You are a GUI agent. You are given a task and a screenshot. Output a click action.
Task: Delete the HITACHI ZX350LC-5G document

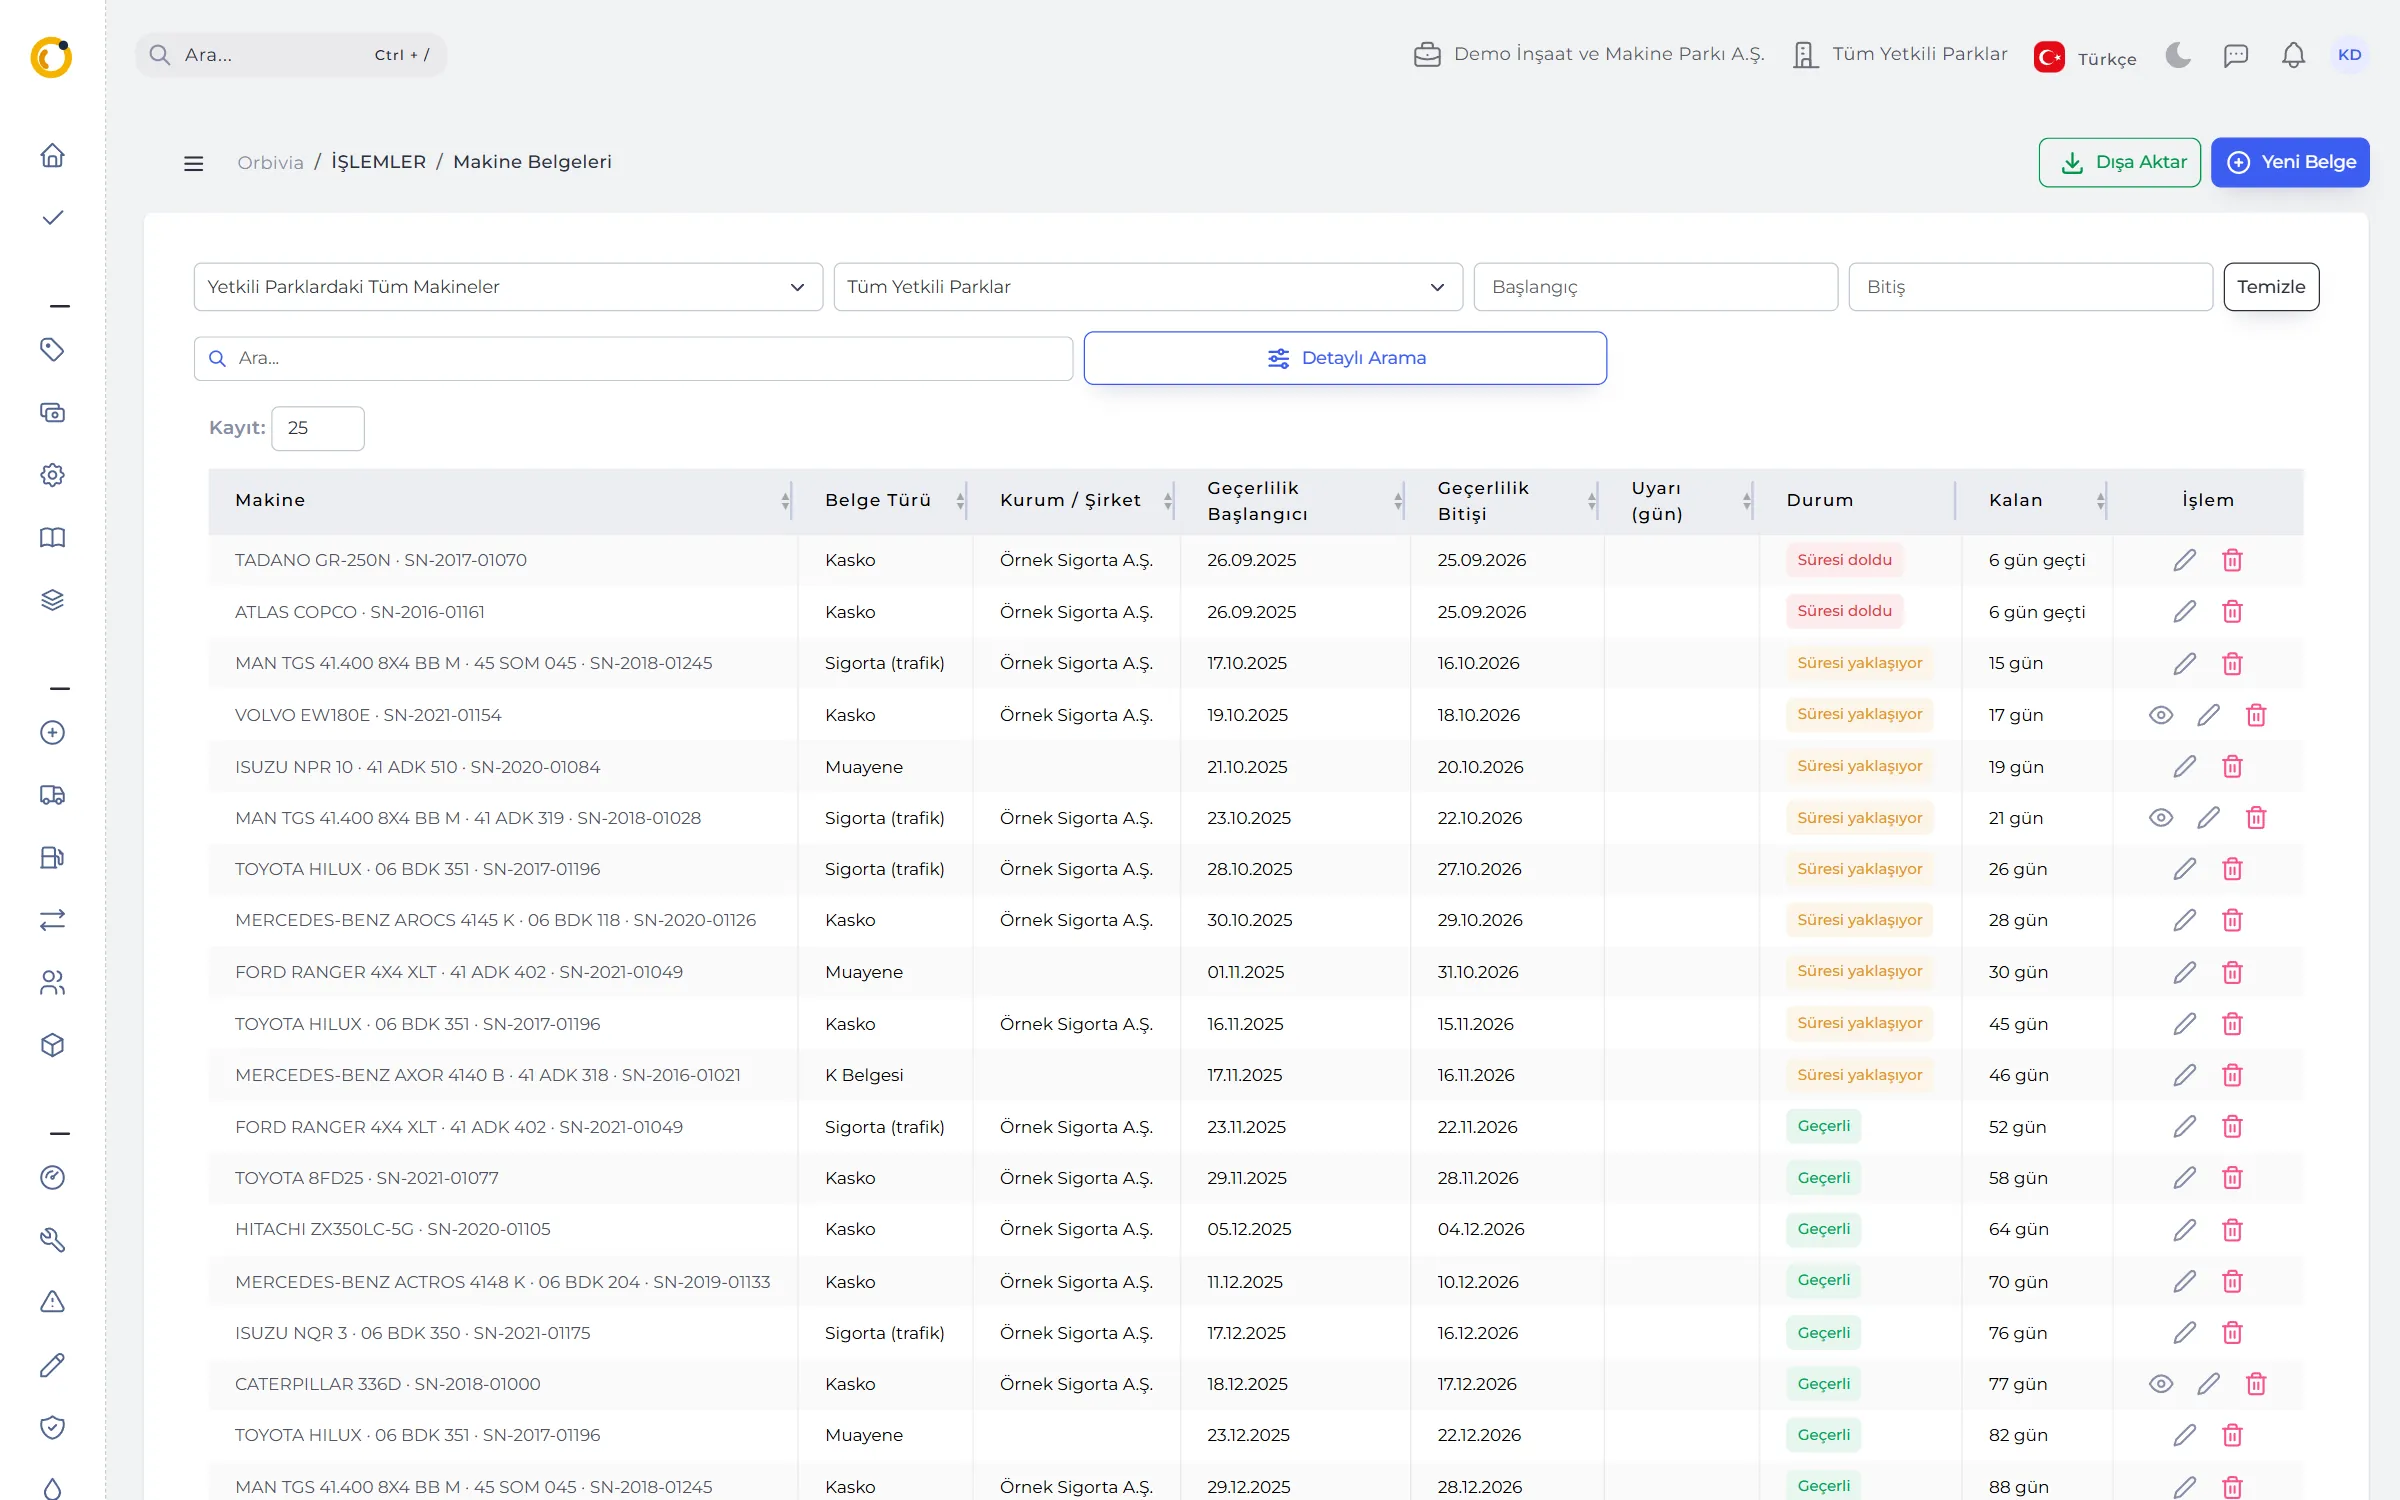2232,1229
